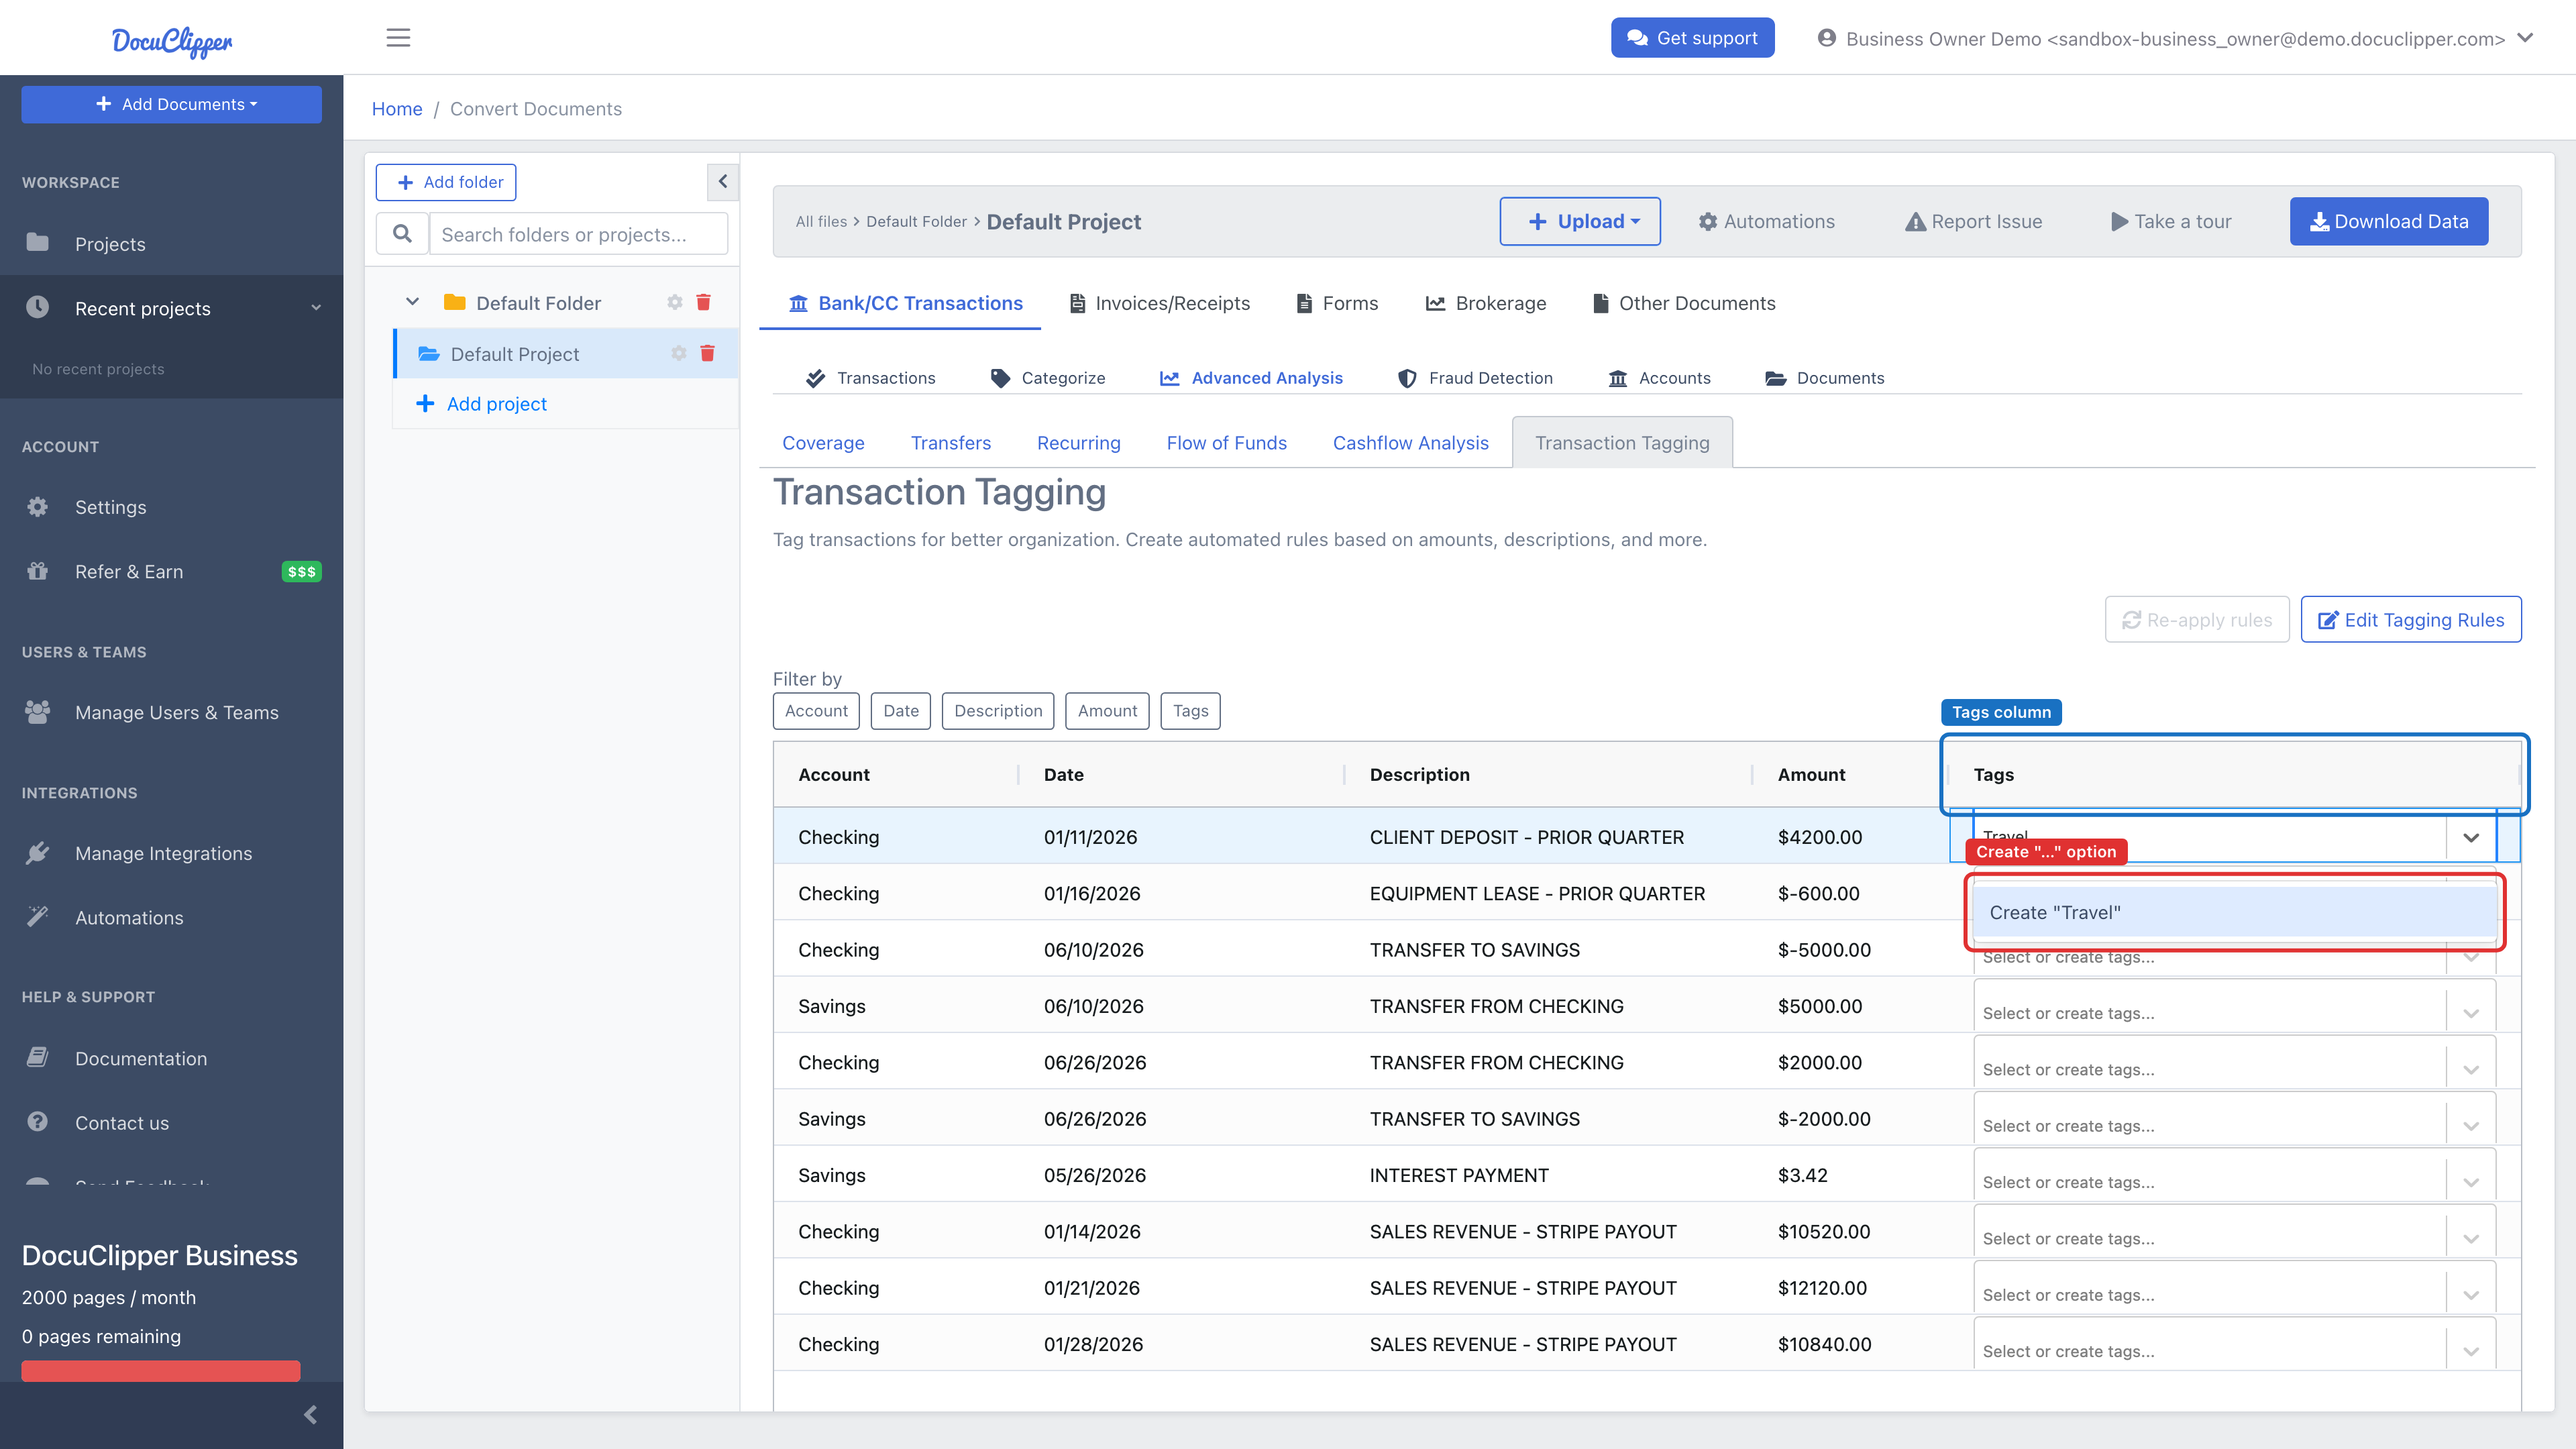Click the user account avatar icon
This screenshot has height=1449, width=2576.
(1826, 38)
